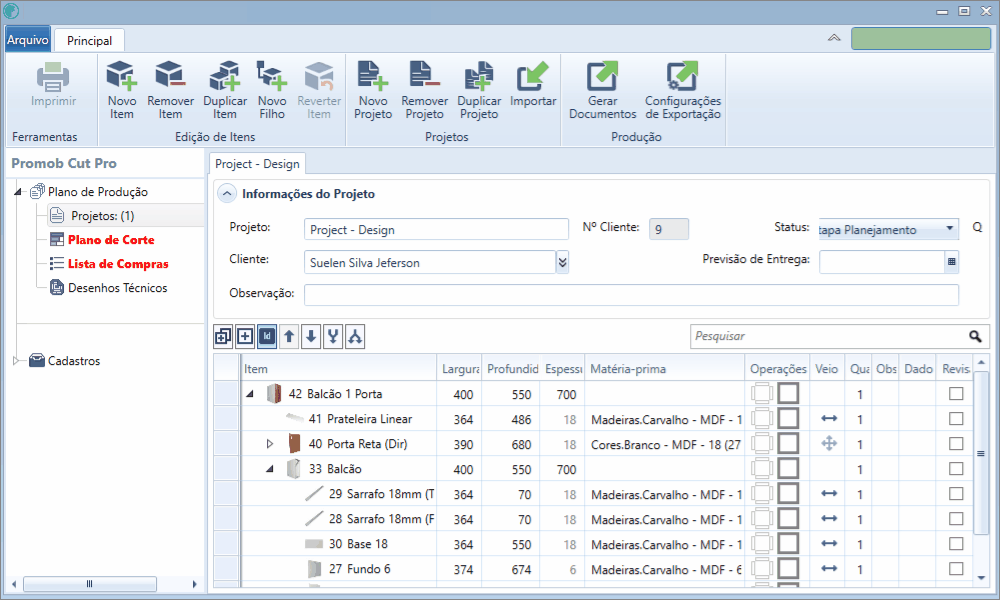
Task: Click the expand-all tree icon in item toolbar
Action: [x=223, y=336]
